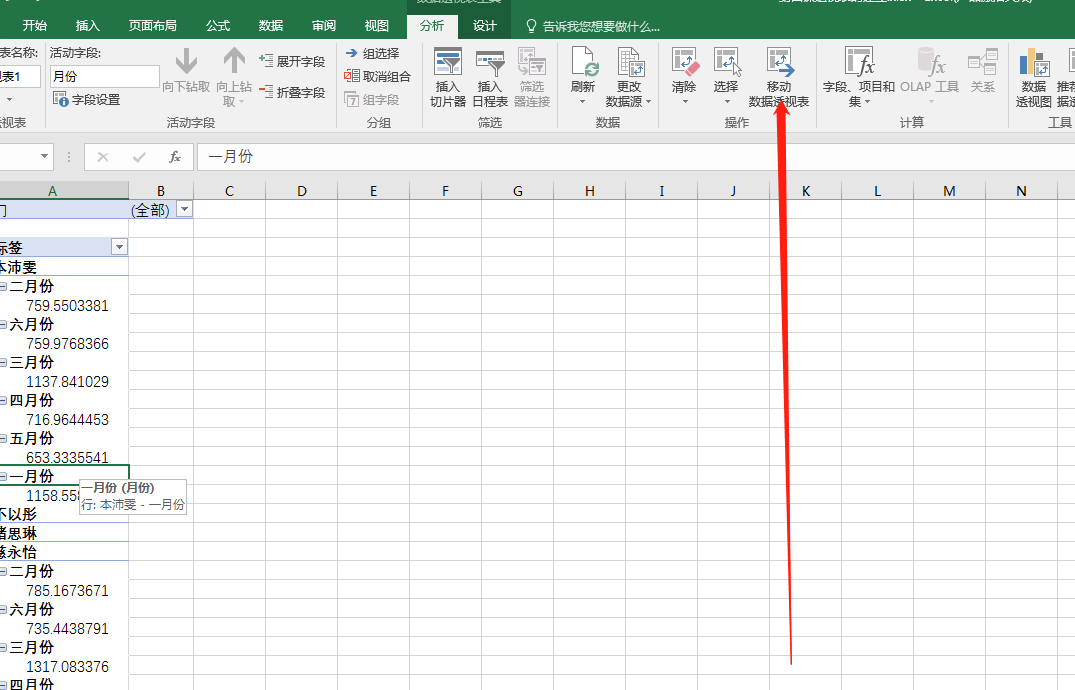Image resolution: width=1075 pixels, height=690 pixels.
Task: Open the row labels filter dropdown arrow
Action: click(119, 247)
